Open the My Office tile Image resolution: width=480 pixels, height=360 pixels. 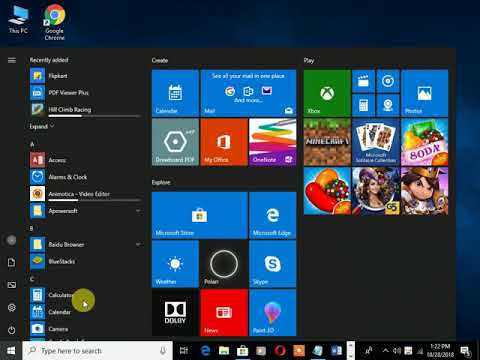224,142
